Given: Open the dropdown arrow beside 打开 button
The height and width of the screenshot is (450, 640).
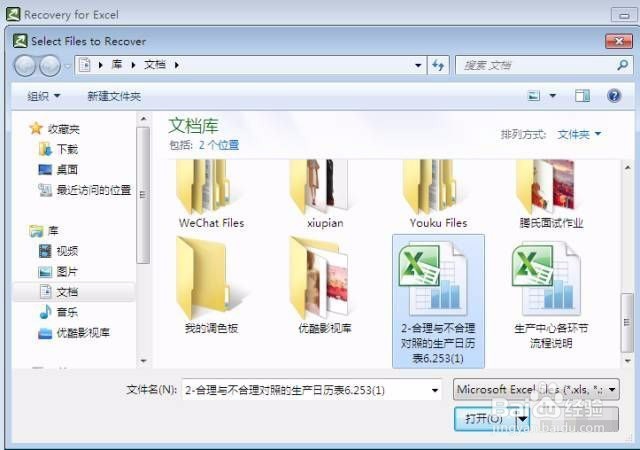Looking at the screenshot, I should (522, 419).
